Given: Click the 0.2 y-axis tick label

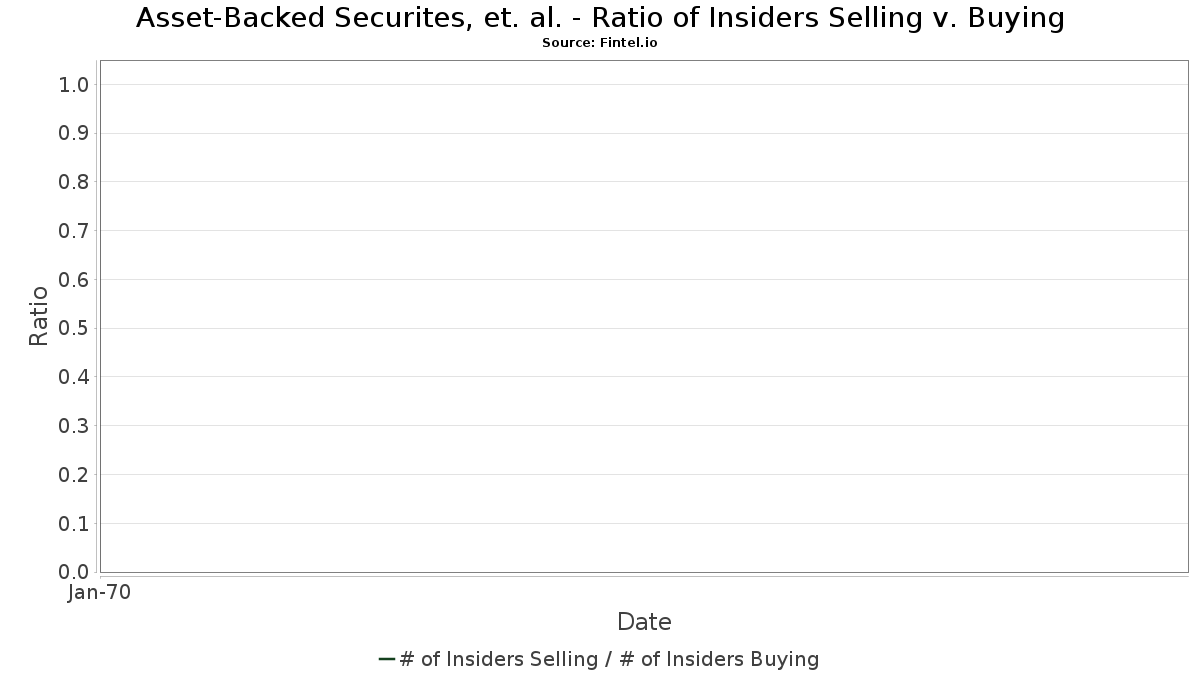Looking at the screenshot, I should 75,475.
